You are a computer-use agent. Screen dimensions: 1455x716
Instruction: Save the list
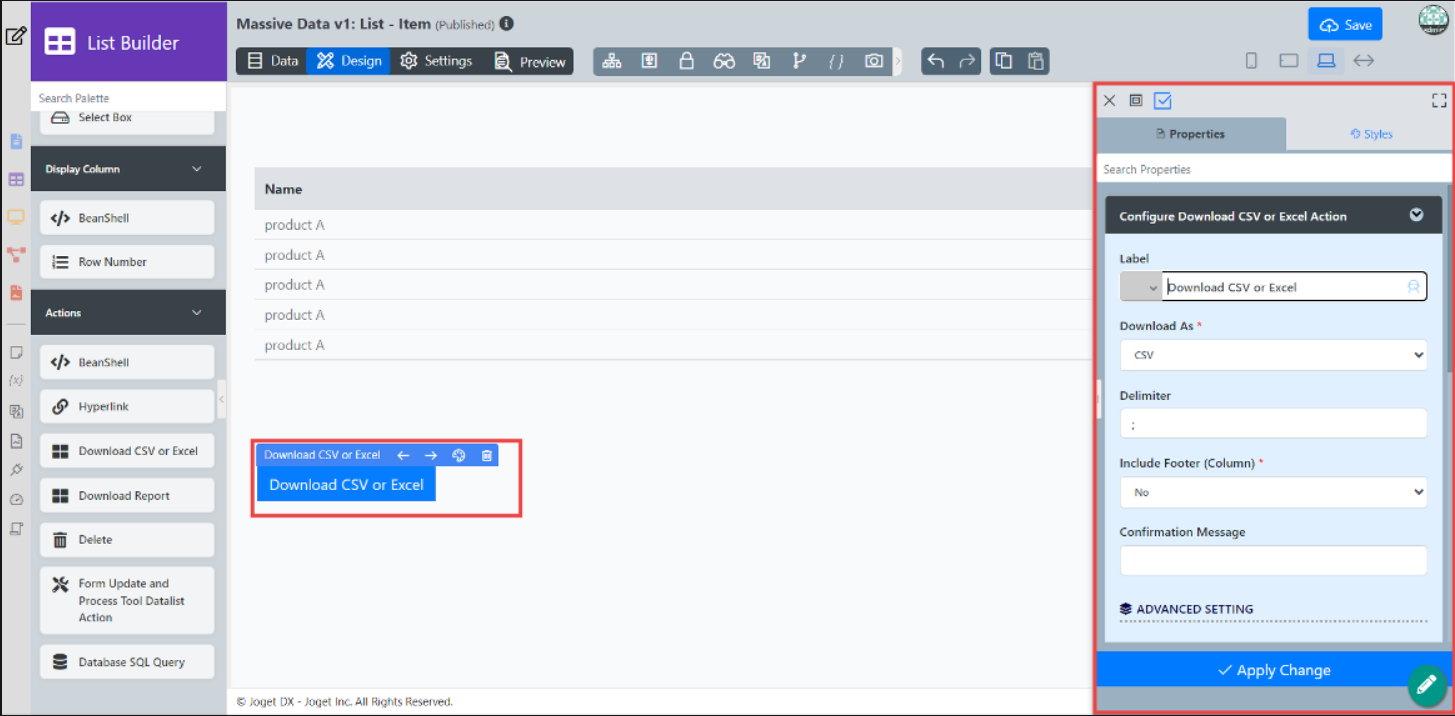[x=1345, y=24]
